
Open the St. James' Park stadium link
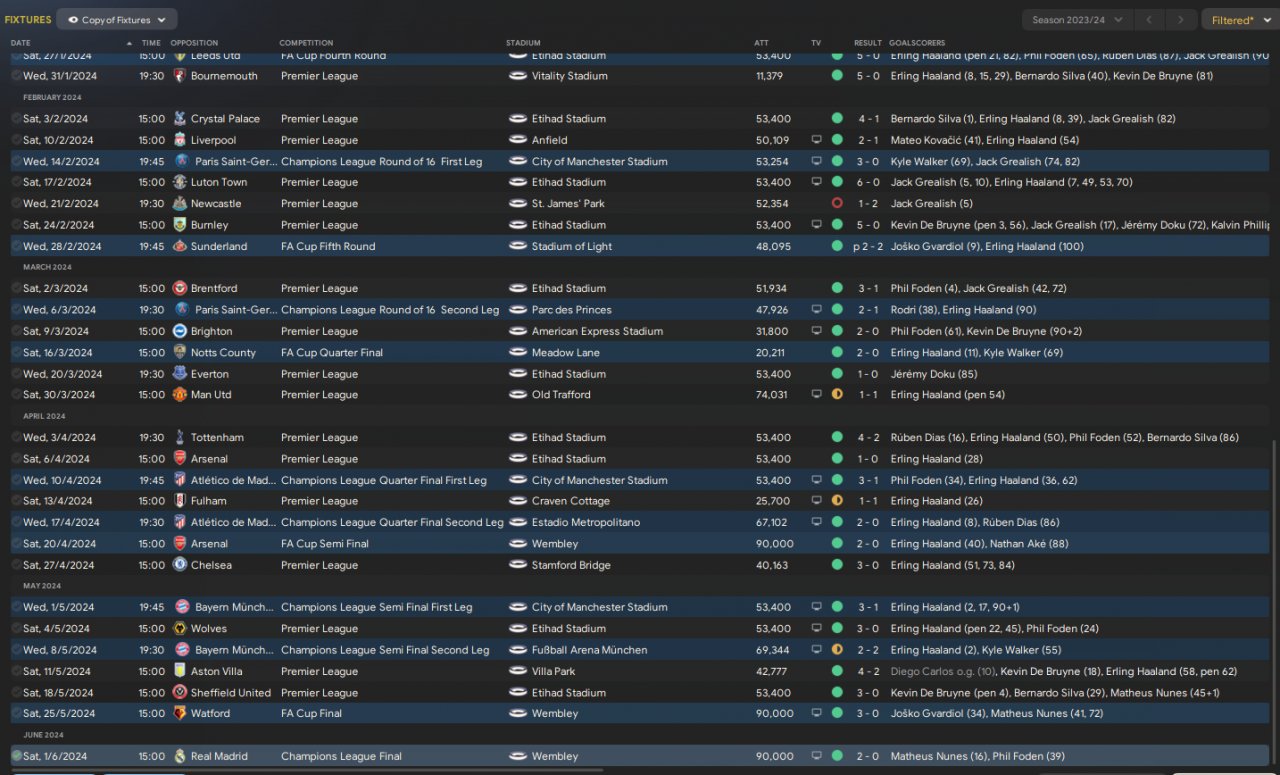[x=568, y=204]
